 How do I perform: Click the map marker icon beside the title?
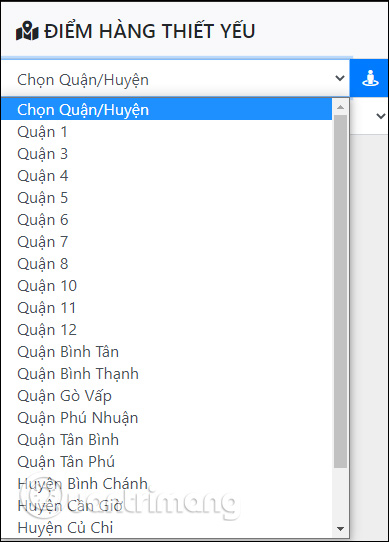pyautogui.click(x=27, y=31)
